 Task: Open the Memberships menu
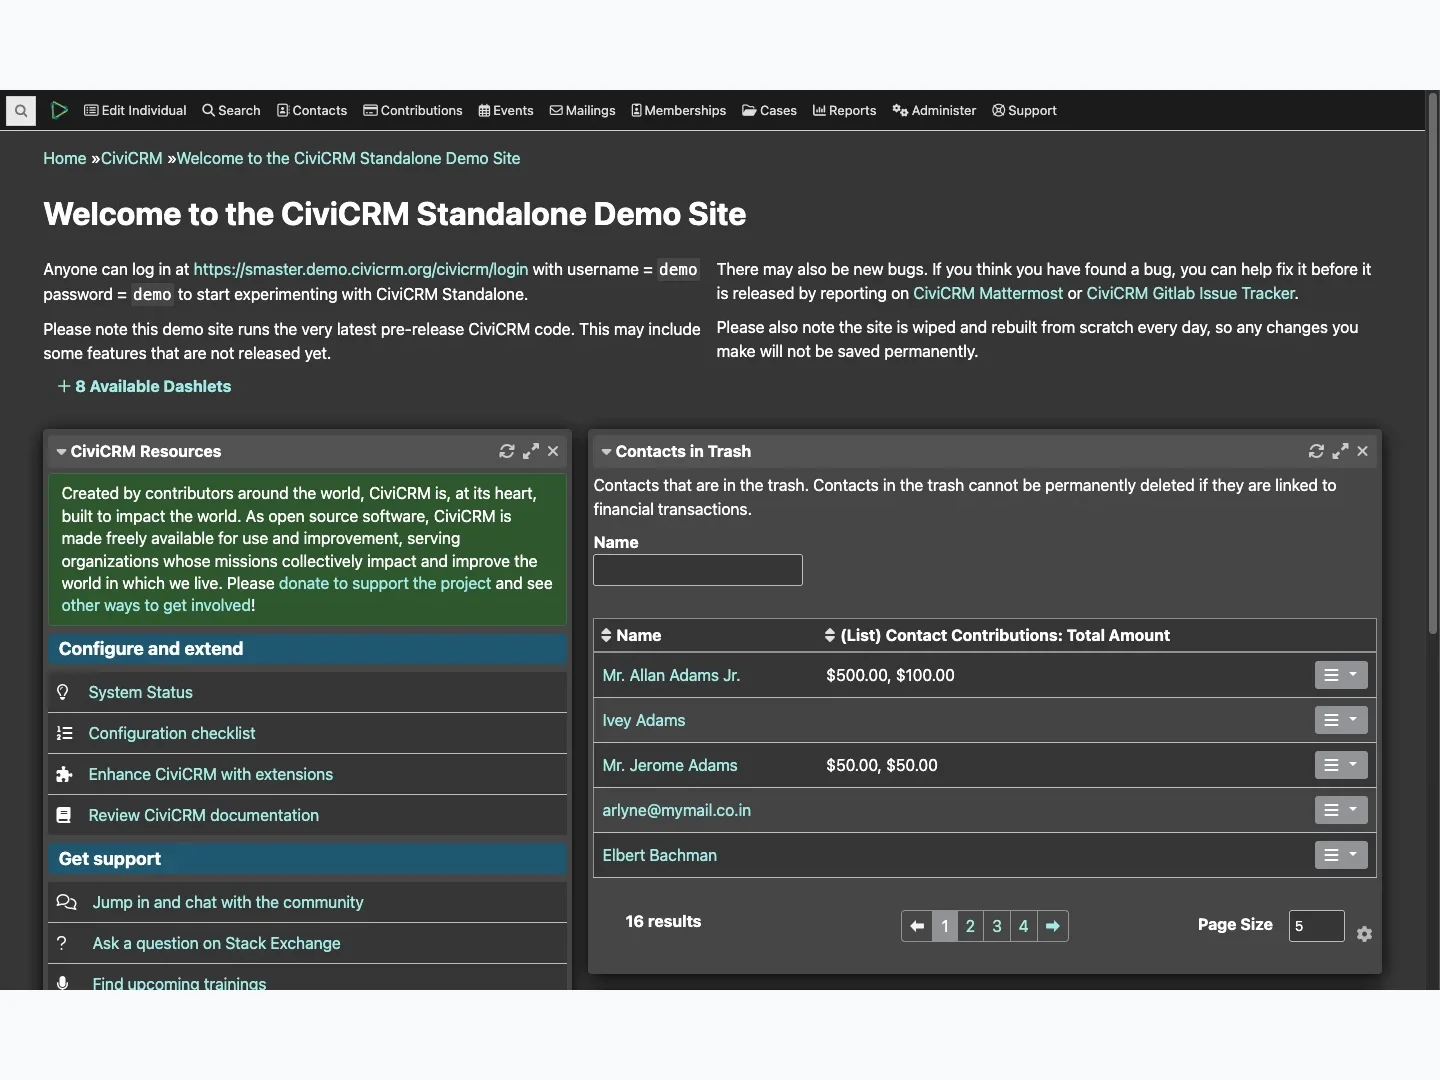click(679, 110)
